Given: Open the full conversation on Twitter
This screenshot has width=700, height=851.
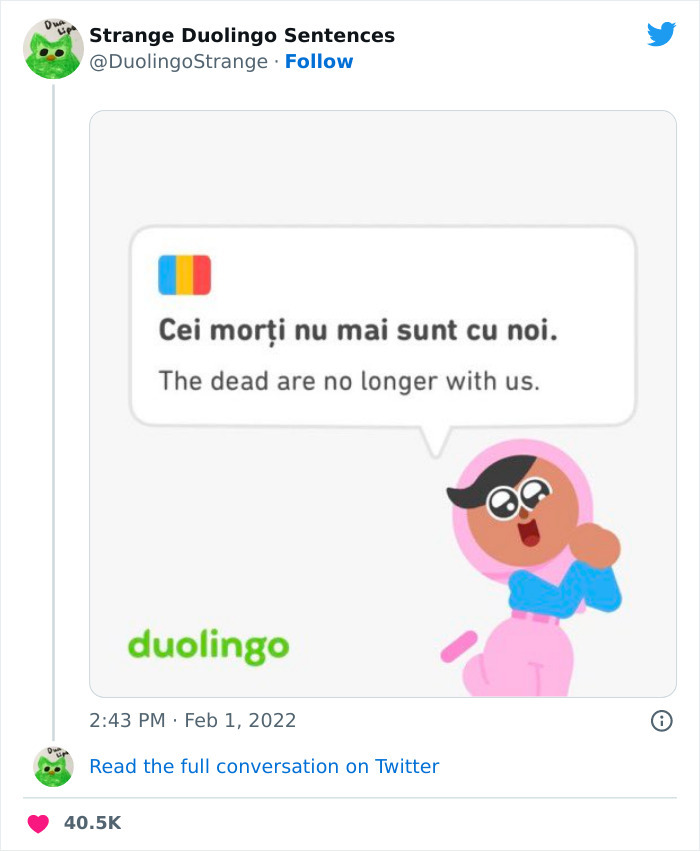Looking at the screenshot, I should (265, 766).
